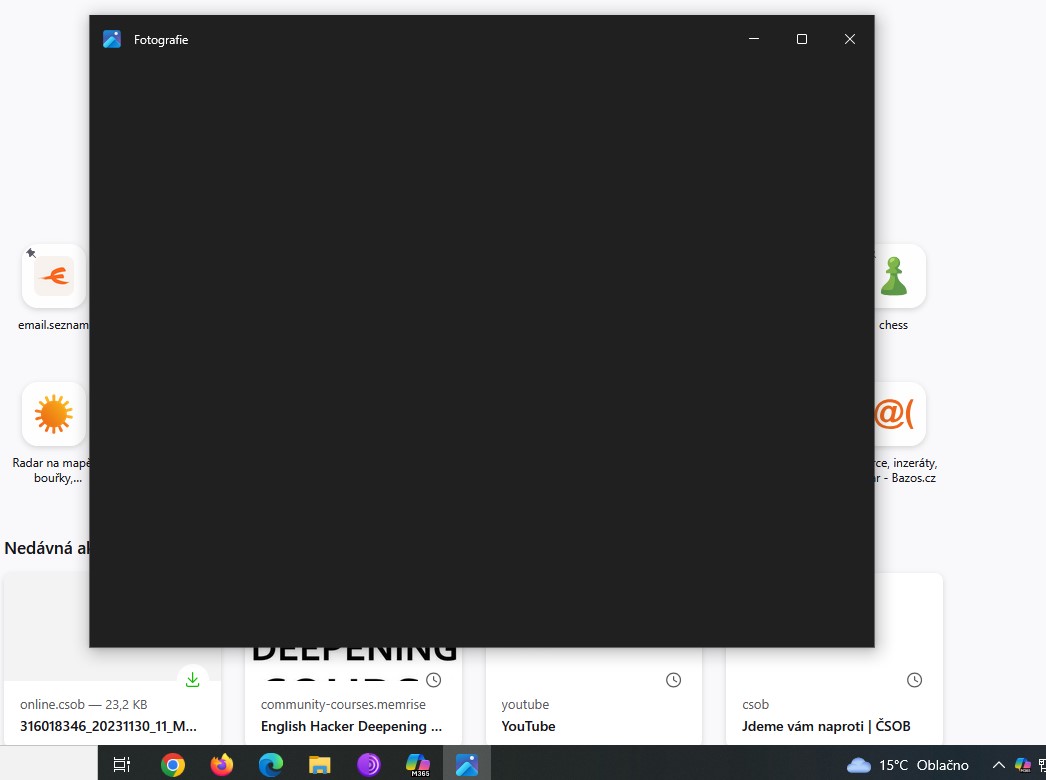This screenshot has height=780, width=1046.
Task: Open Radar na mapě bouřky shortcut
Action: [53, 414]
